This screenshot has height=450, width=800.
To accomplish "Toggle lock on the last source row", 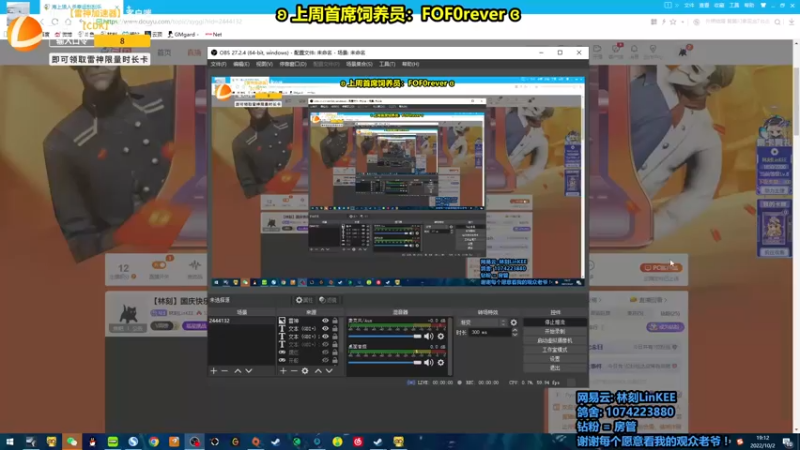I will (335, 360).
